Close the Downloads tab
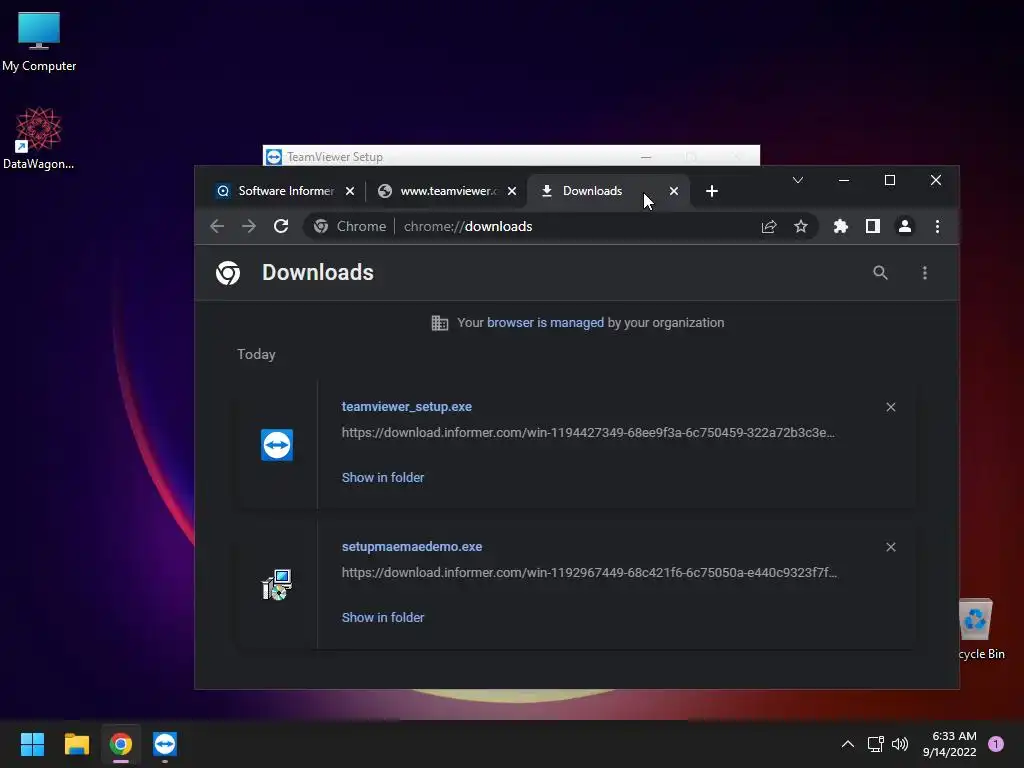 tap(674, 191)
